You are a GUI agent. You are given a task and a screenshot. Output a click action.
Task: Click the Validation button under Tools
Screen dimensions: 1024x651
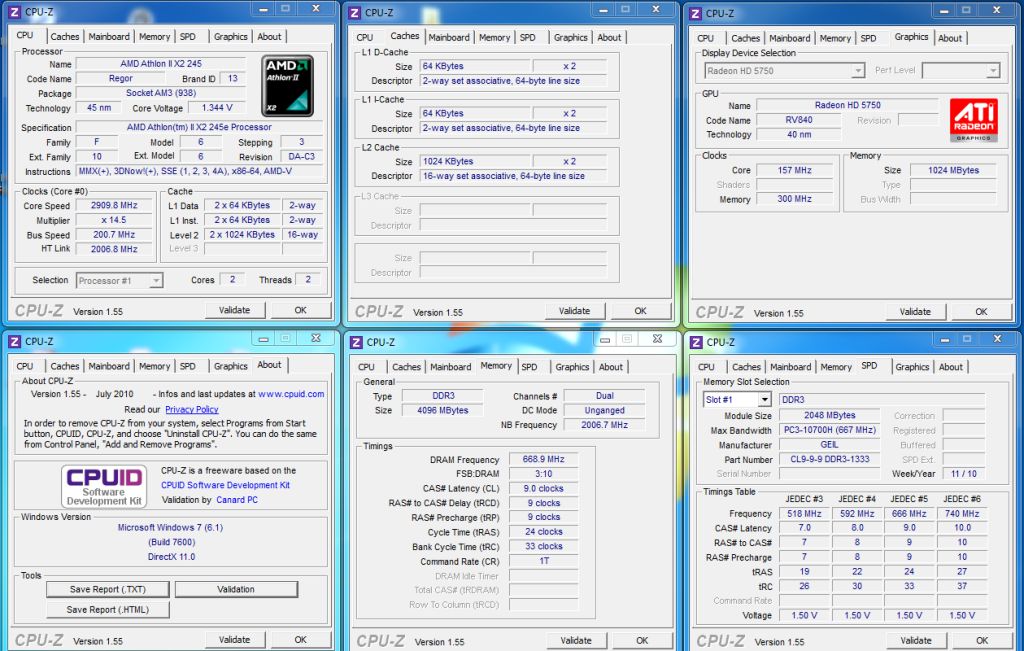[236, 589]
